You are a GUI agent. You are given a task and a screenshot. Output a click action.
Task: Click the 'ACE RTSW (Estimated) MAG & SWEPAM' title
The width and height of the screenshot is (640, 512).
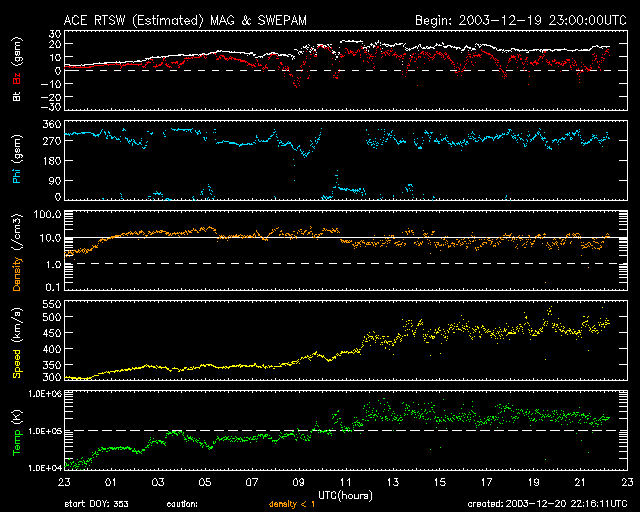tap(185, 20)
